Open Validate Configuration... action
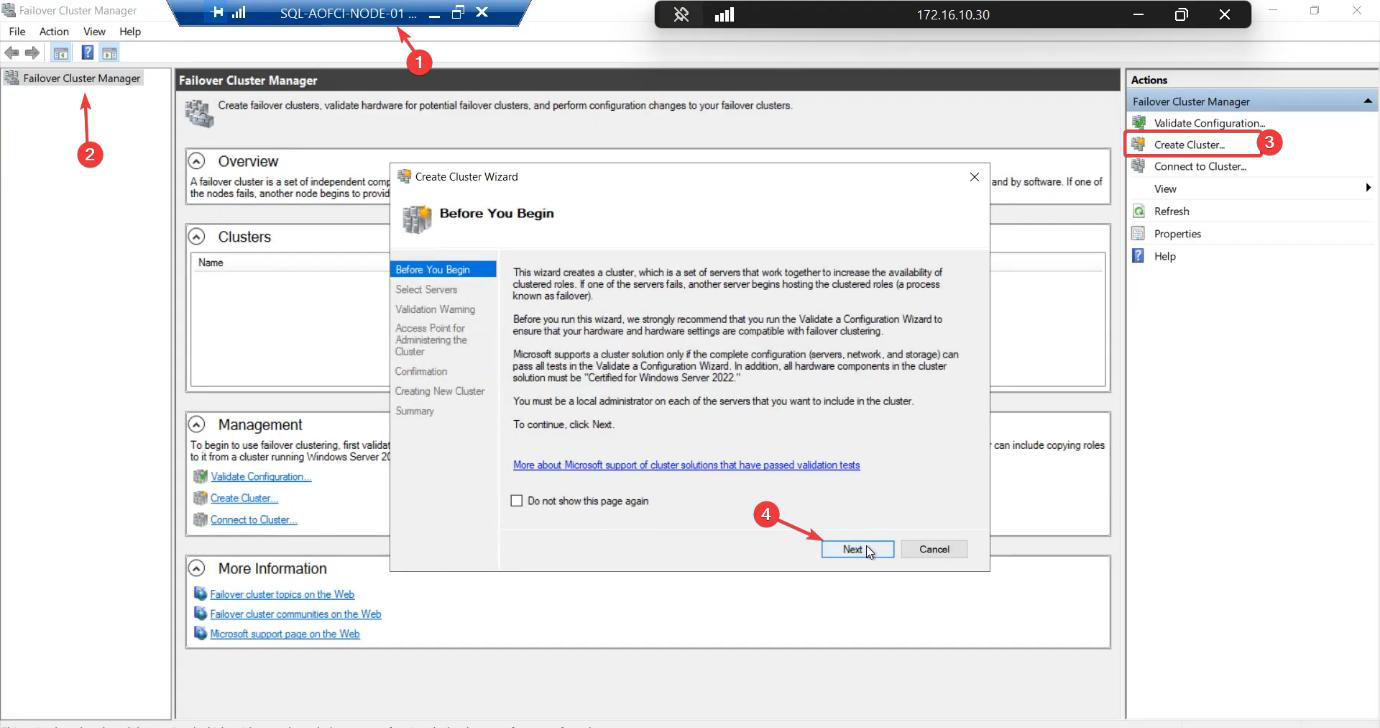 tap(1209, 123)
